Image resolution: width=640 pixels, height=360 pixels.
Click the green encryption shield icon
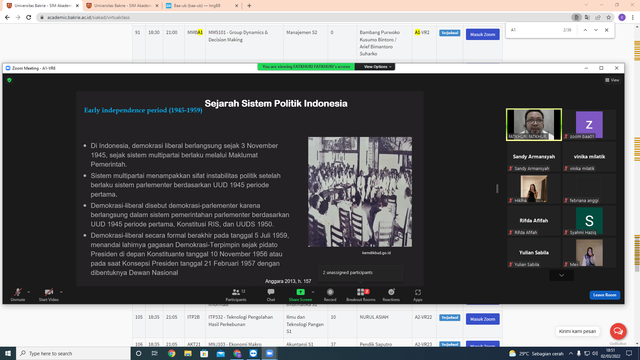pos(9,80)
